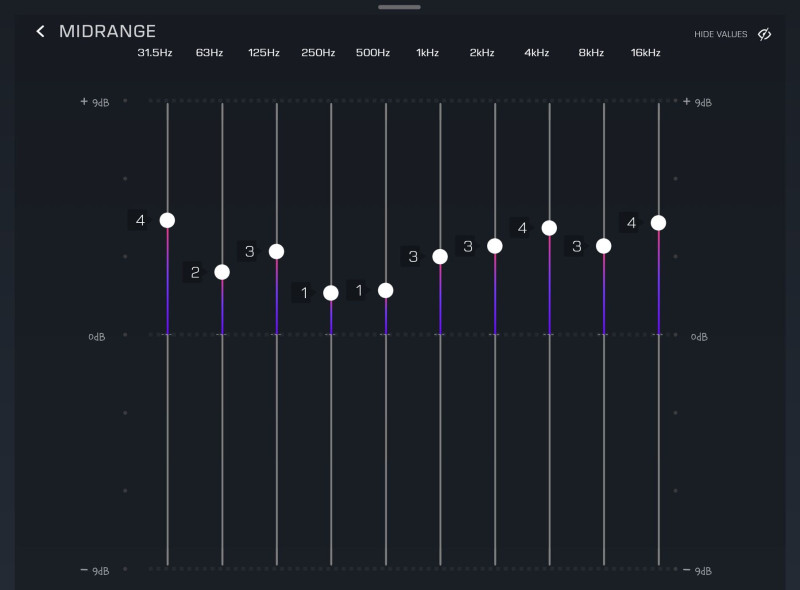Click the HIDE VALUES text label

tap(720, 35)
